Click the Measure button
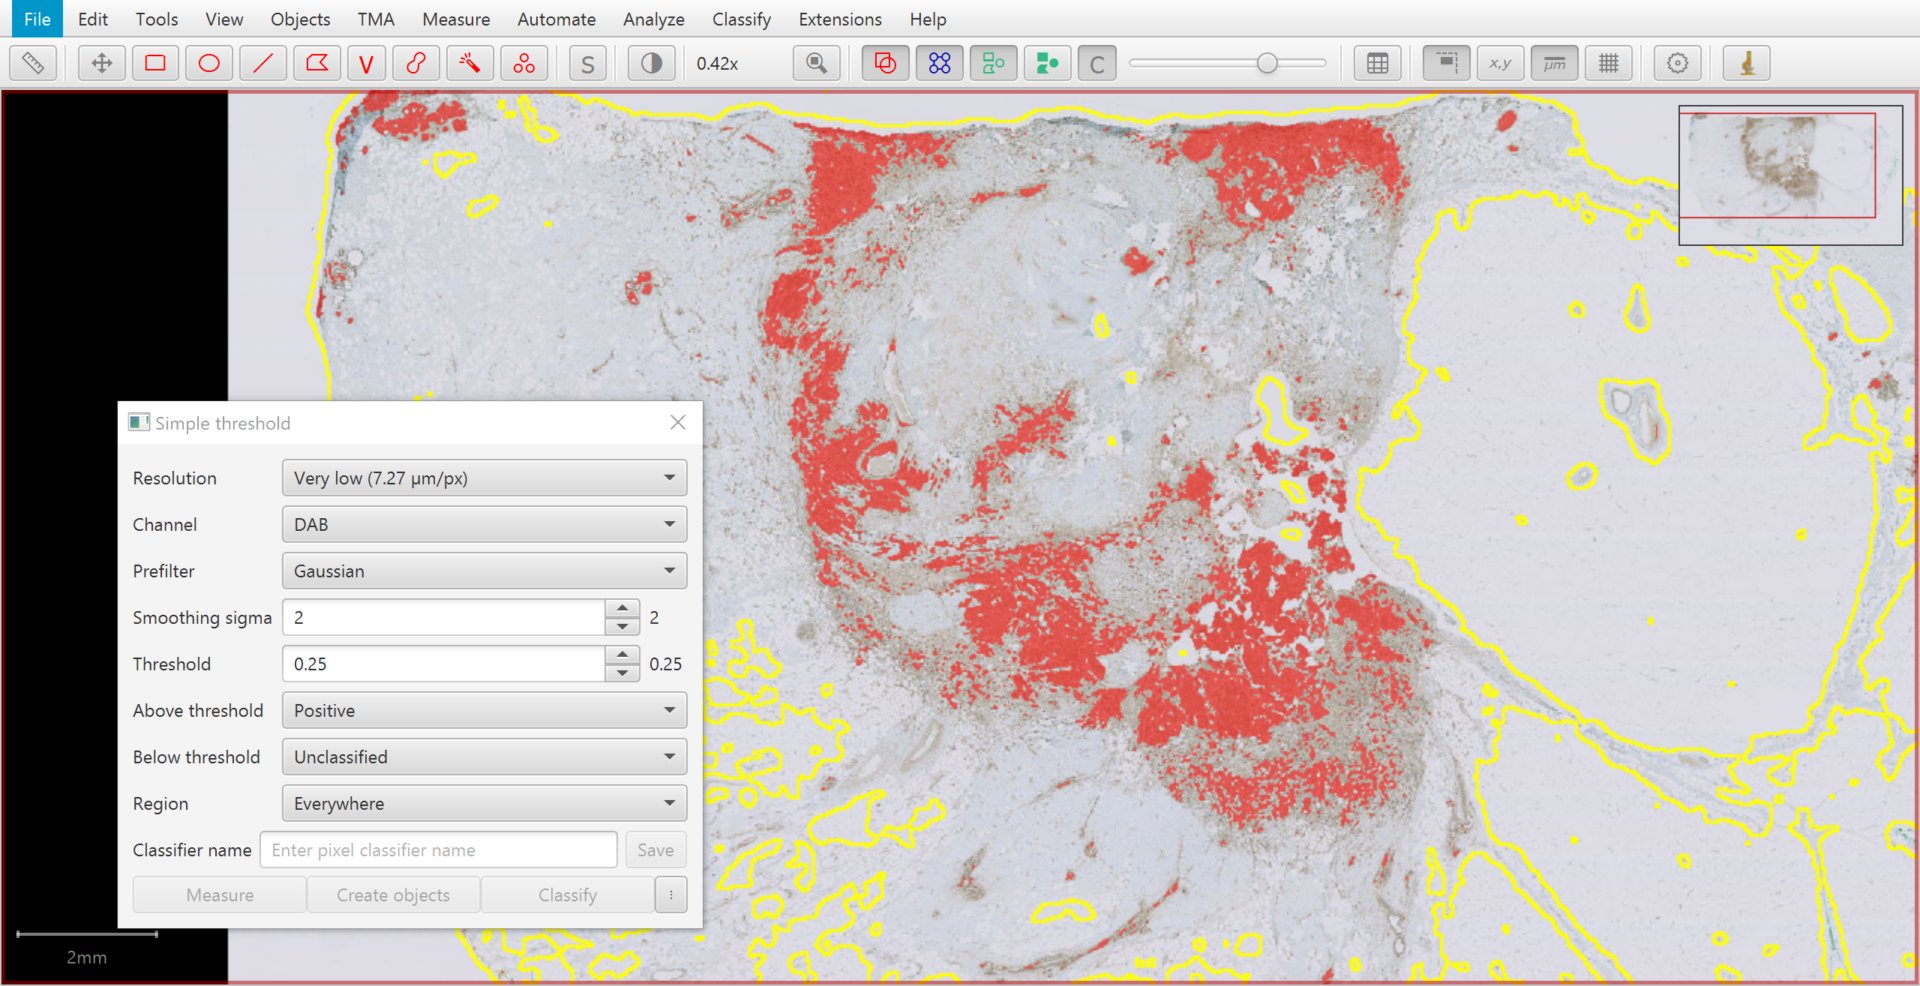Image resolution: width=1920 pixels, height=986 pixels. tap(219, 895)
